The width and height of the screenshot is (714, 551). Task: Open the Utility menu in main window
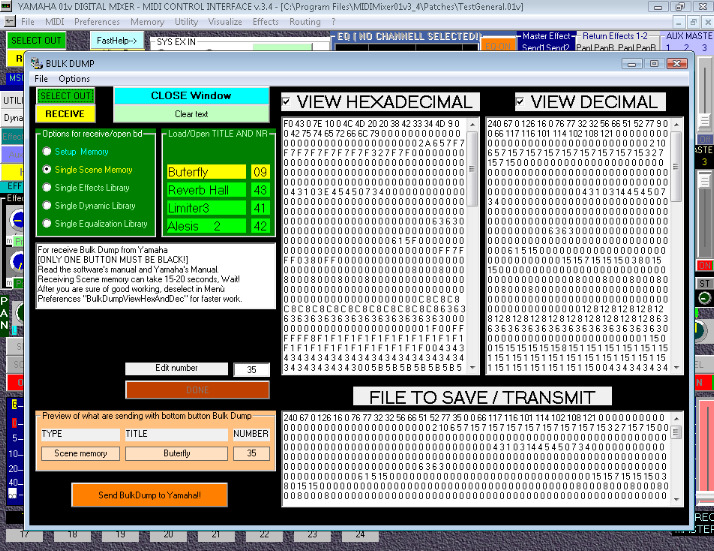(x=186, y=22)
